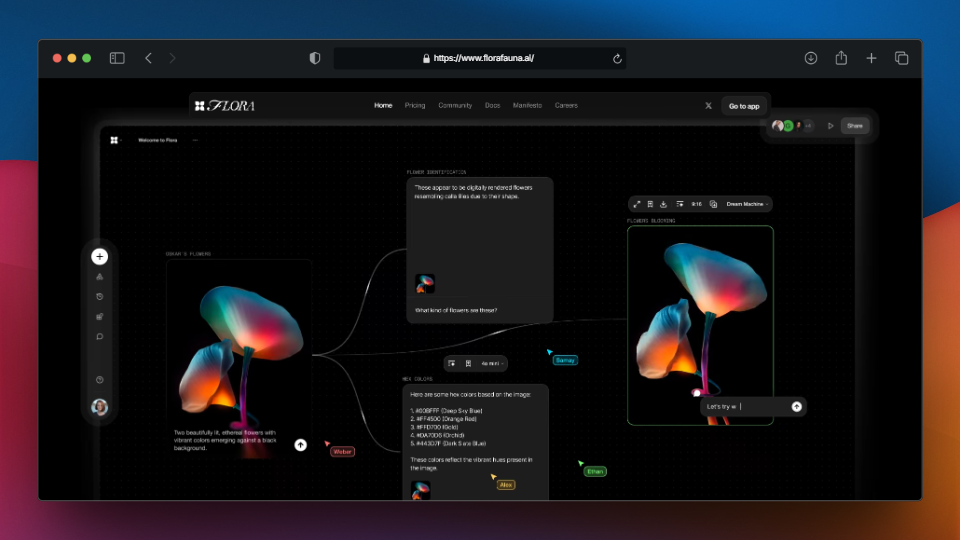The image size is (960, 540).
Task: Click the Go to app button
Action: [744, 106]
